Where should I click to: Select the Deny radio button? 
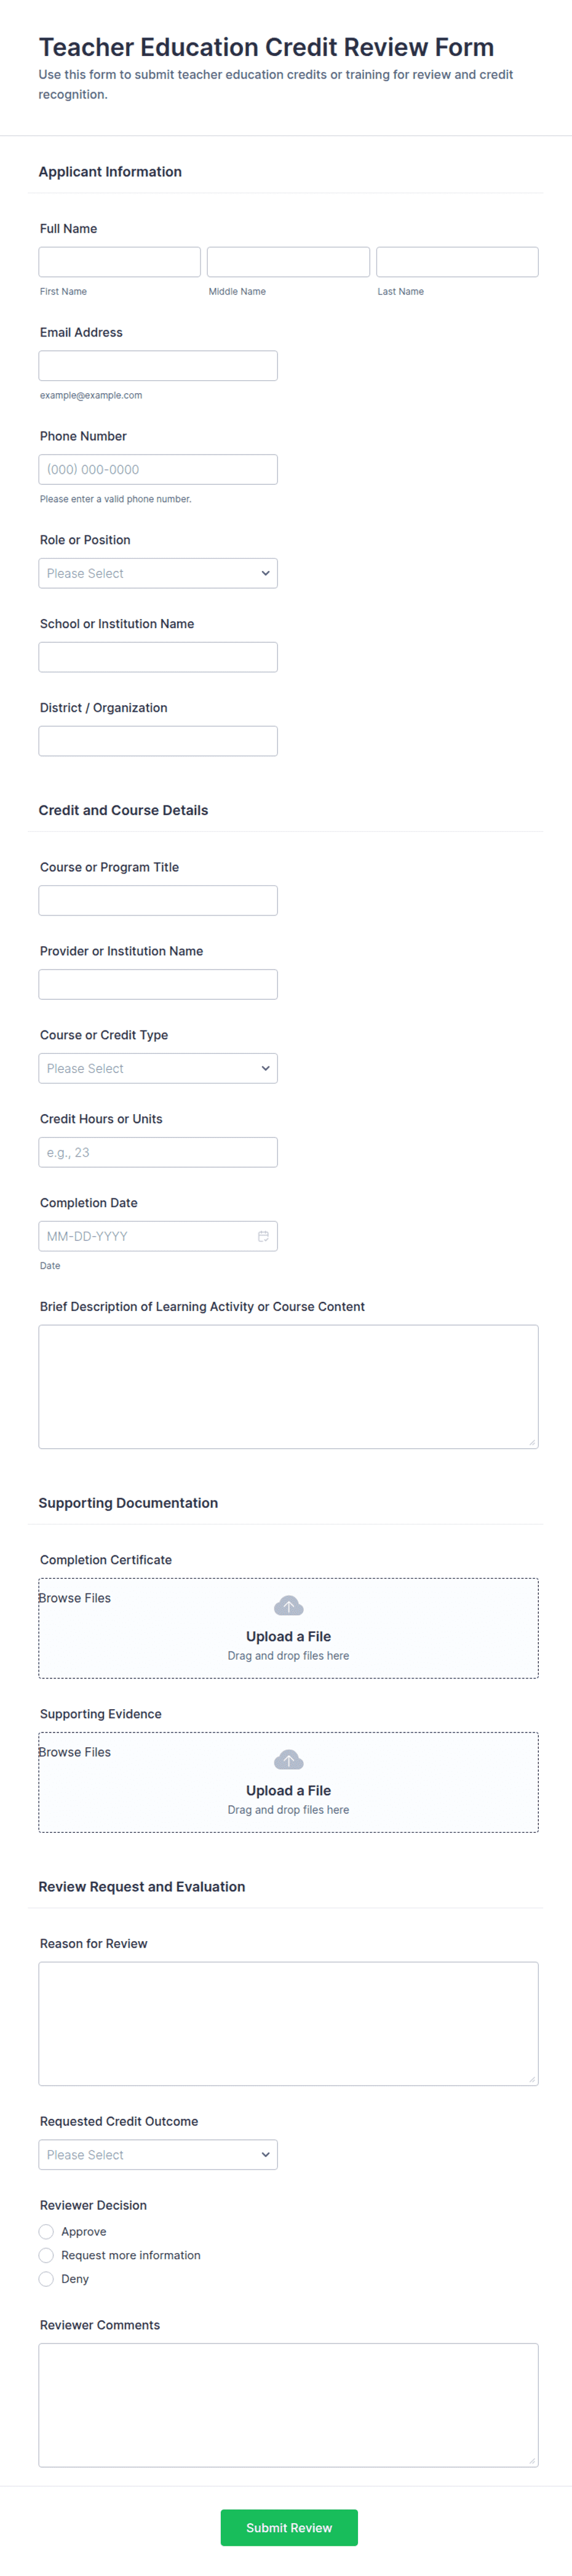(46, 2279)
